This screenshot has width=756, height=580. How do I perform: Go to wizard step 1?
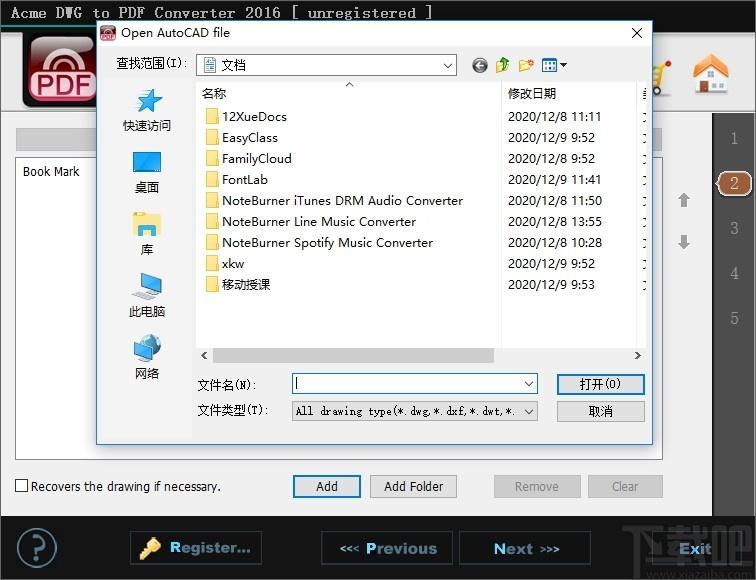click(x=734, y=138)
